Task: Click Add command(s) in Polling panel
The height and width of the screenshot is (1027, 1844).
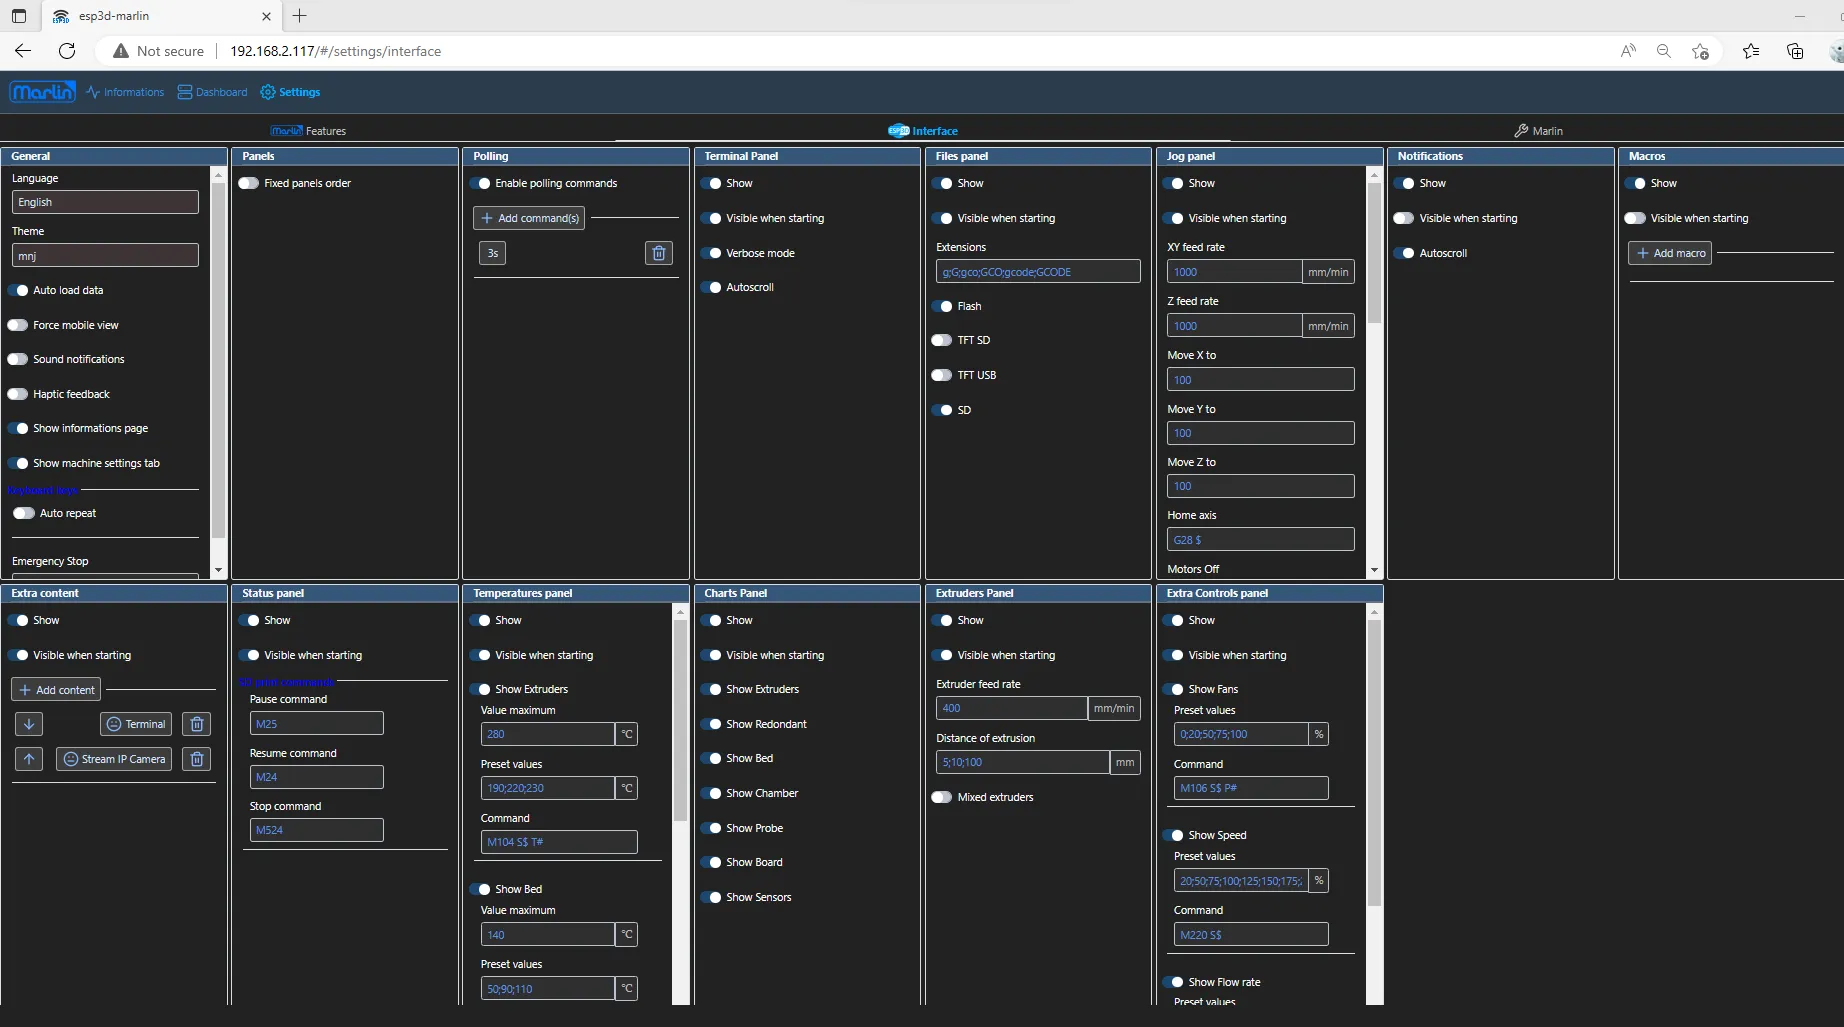Action: [x=529, y=218]
